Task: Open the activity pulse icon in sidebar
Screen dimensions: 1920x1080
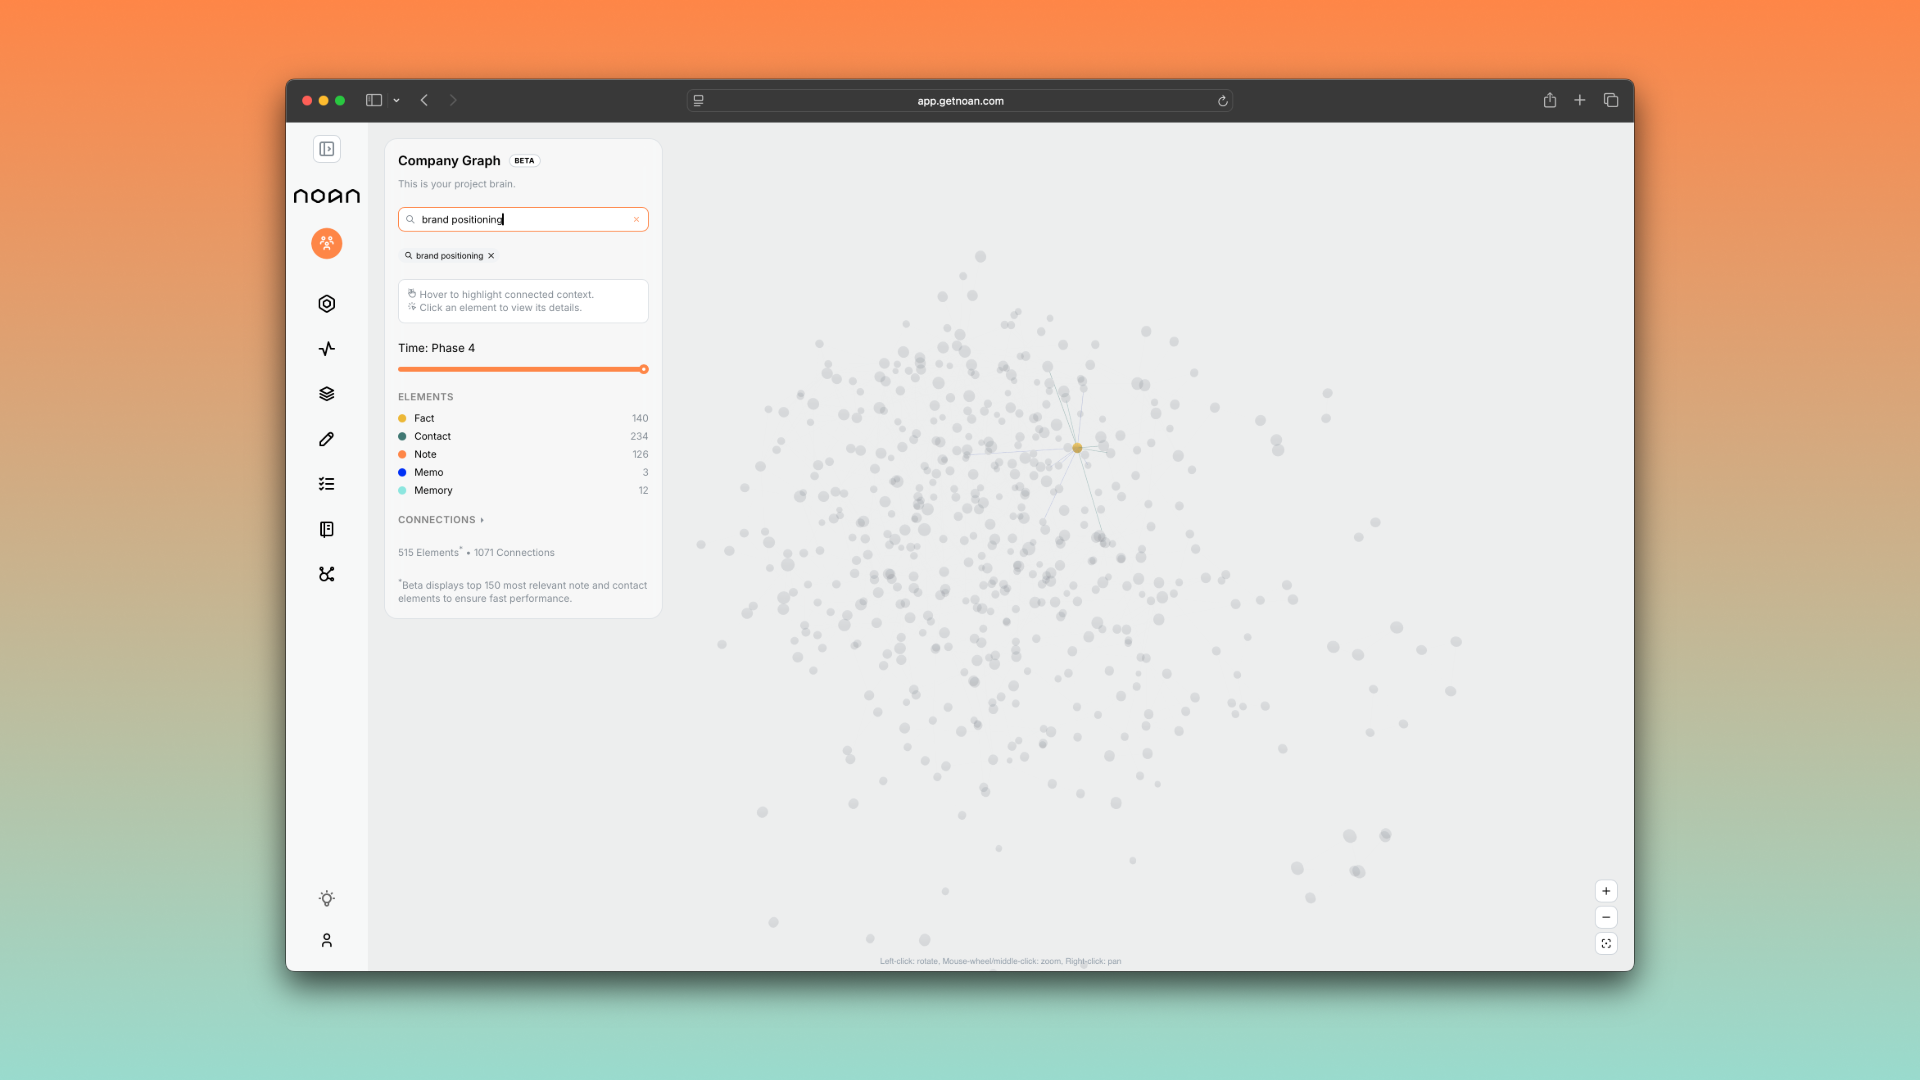Action: [x=326, y=349]
